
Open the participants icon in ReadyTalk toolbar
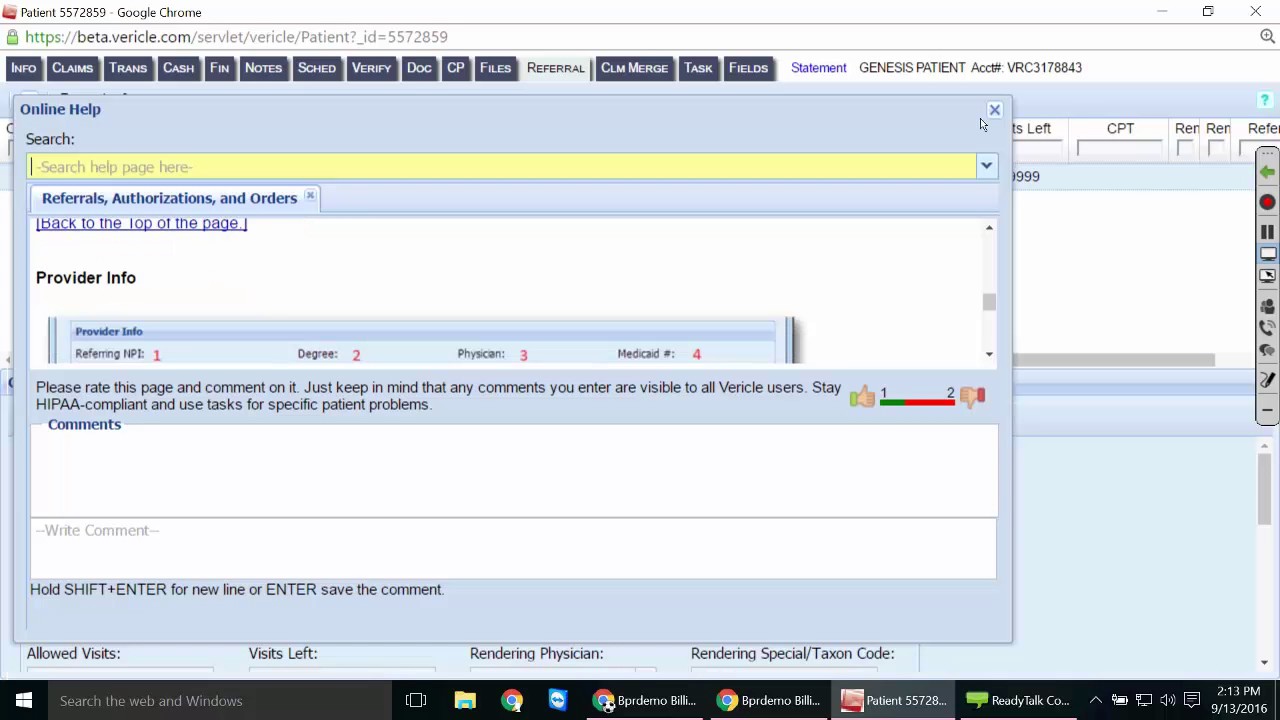(x=1267, y=306)
